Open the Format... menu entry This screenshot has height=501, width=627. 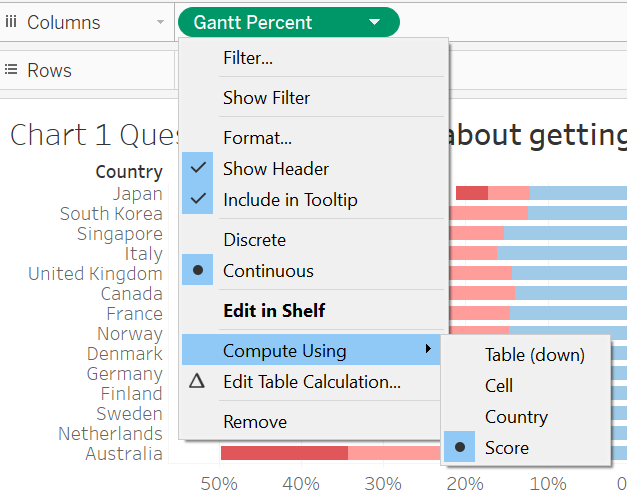(x=257, y=138)
